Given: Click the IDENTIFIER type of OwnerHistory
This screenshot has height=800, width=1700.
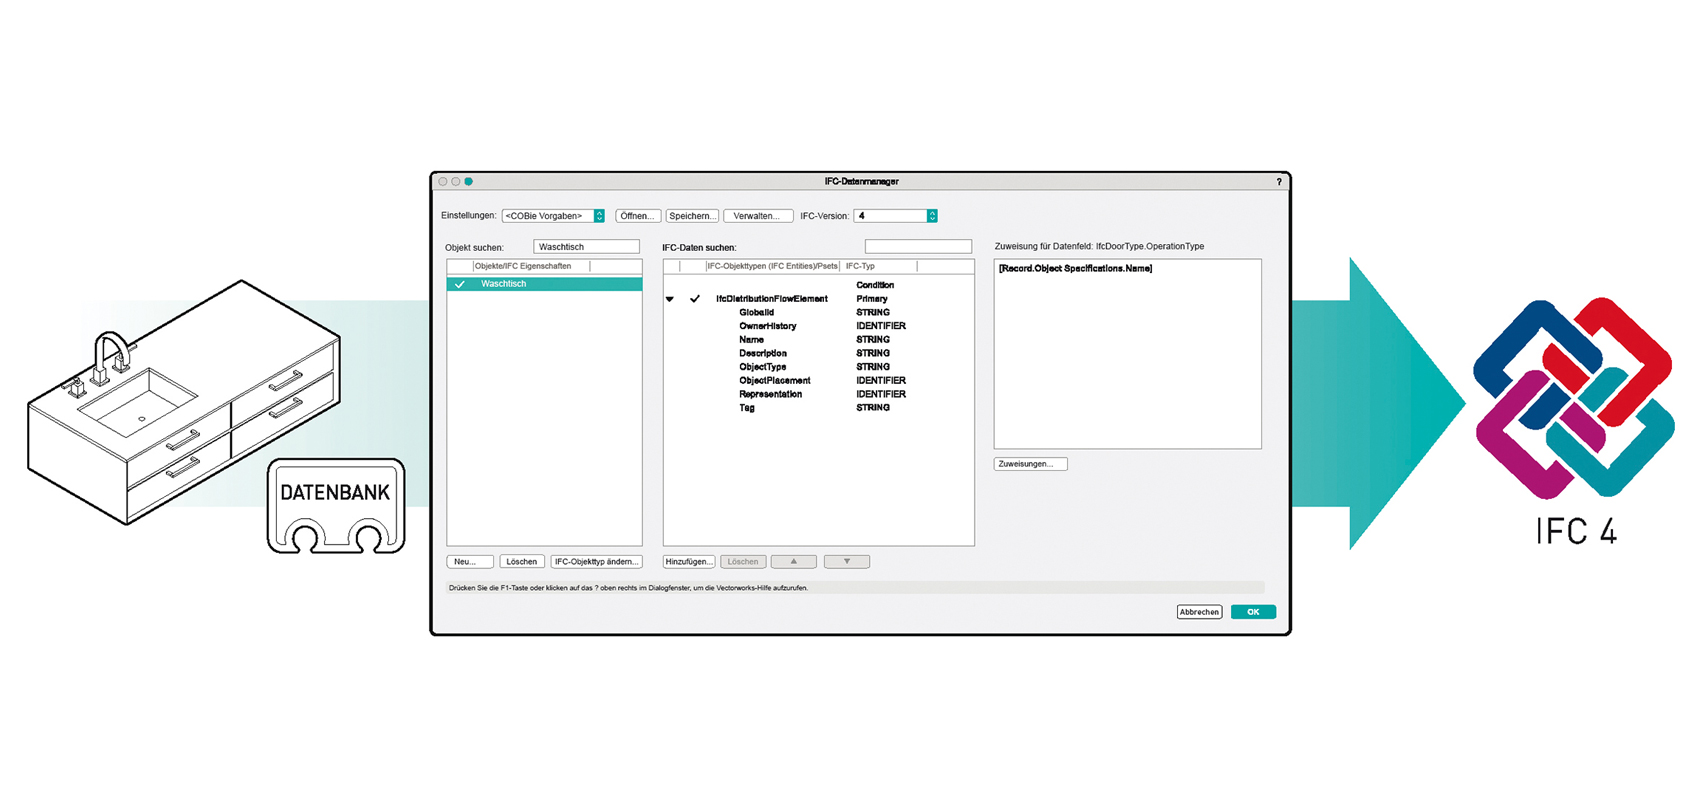Looking at the screenshot, I should pyautogui.click(x=881, y=326).
